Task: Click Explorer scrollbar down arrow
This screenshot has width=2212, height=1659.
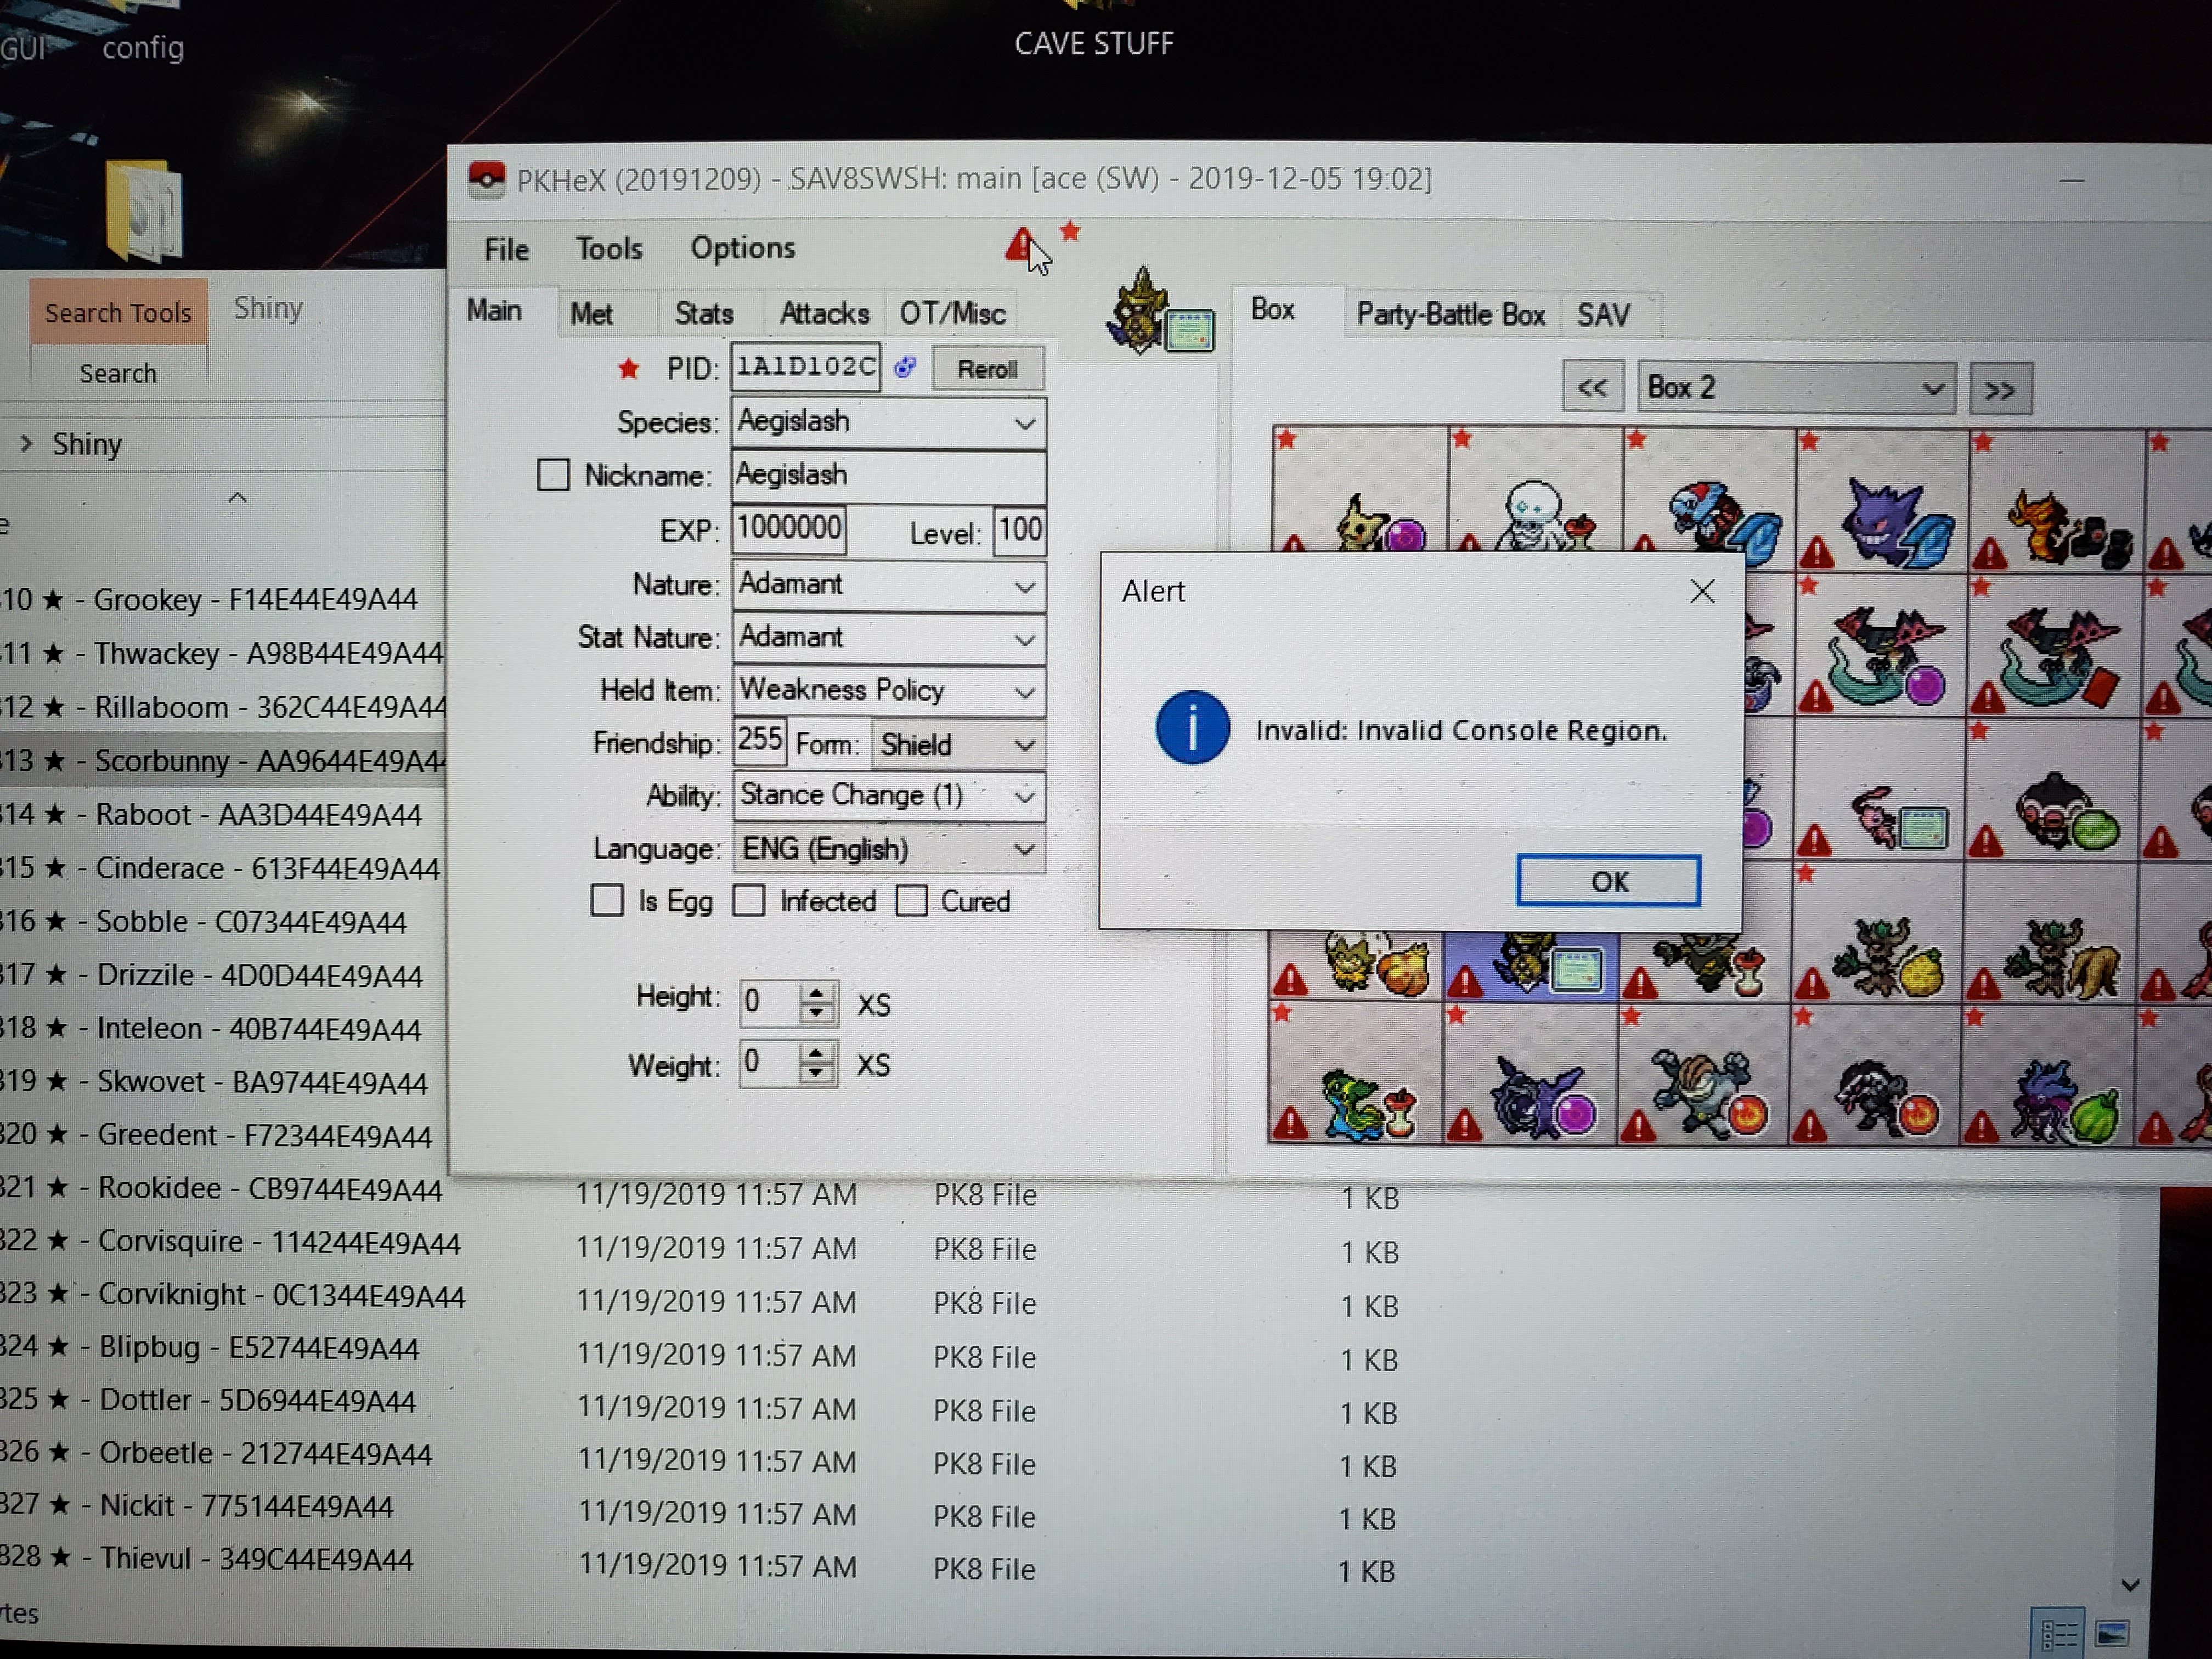Action: coord(2129,1584)
